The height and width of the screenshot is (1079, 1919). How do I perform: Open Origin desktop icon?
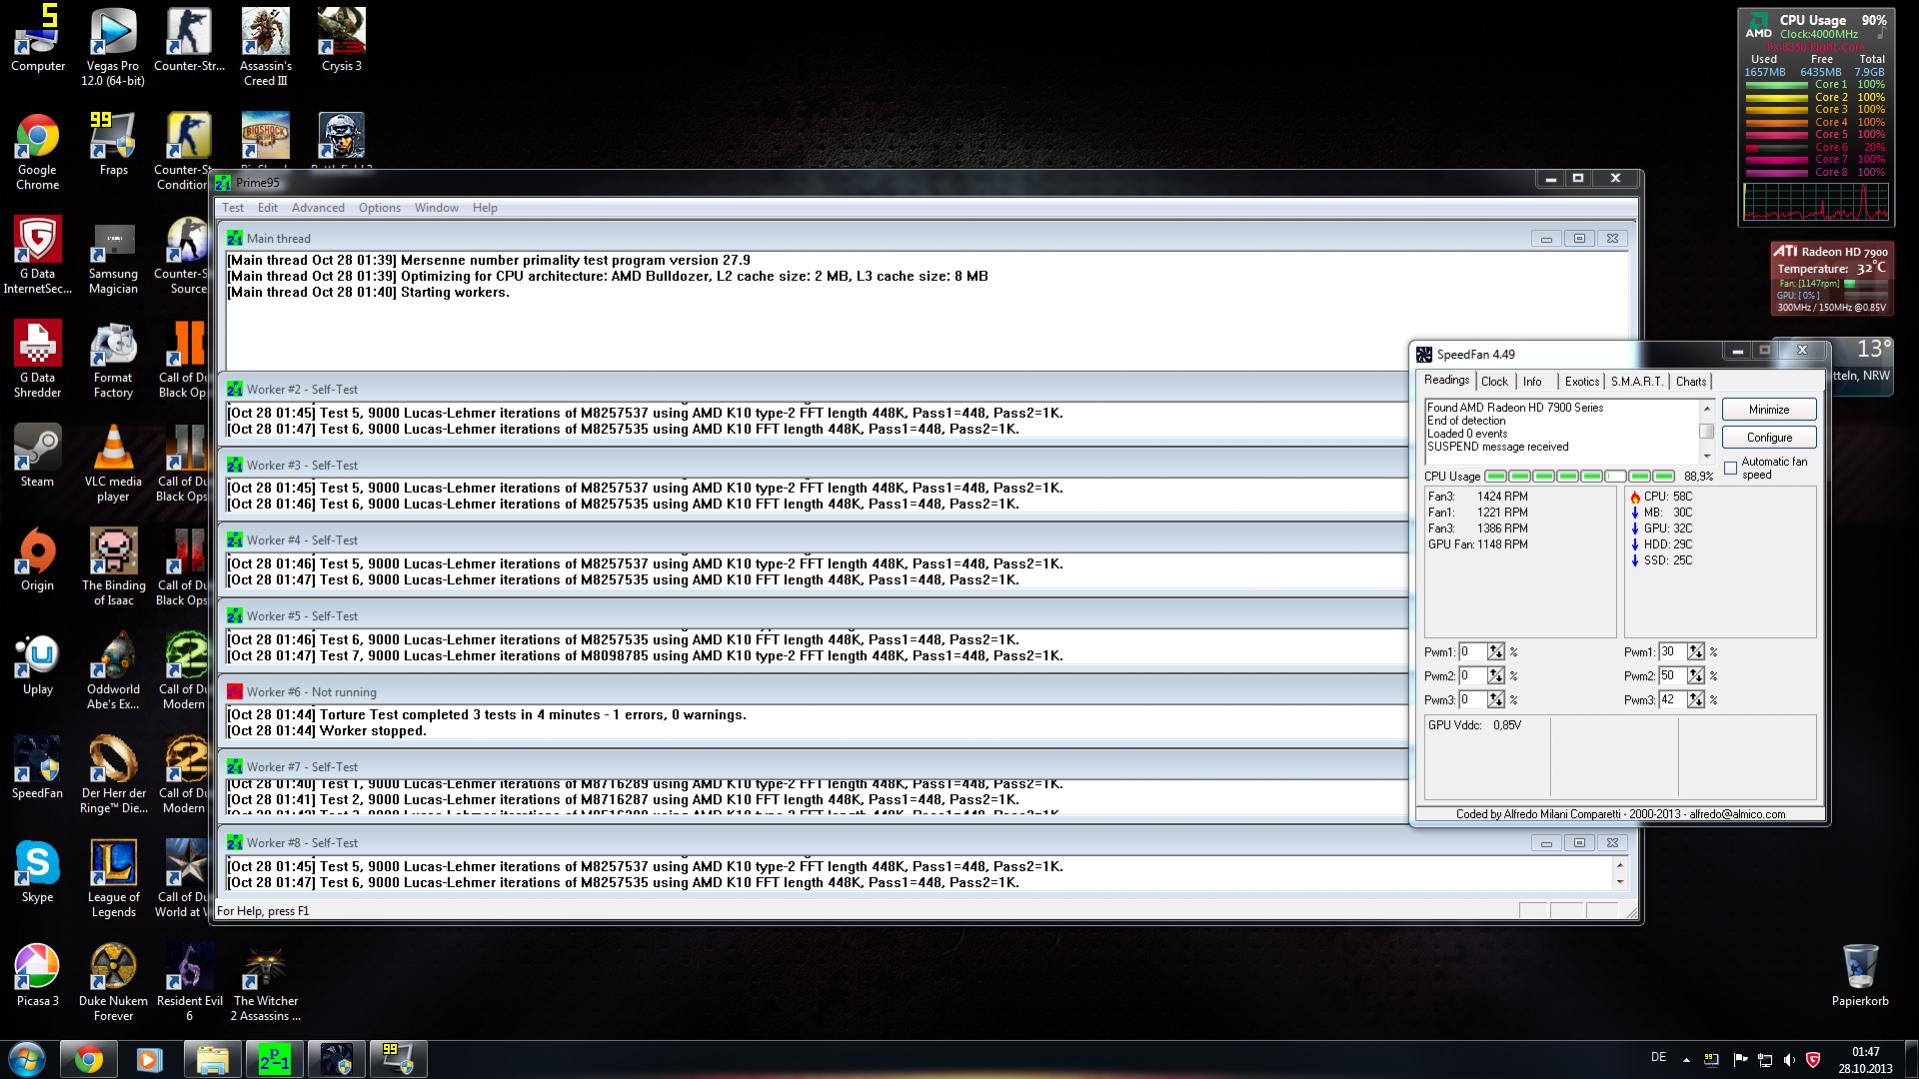click(x=37, y=560)
